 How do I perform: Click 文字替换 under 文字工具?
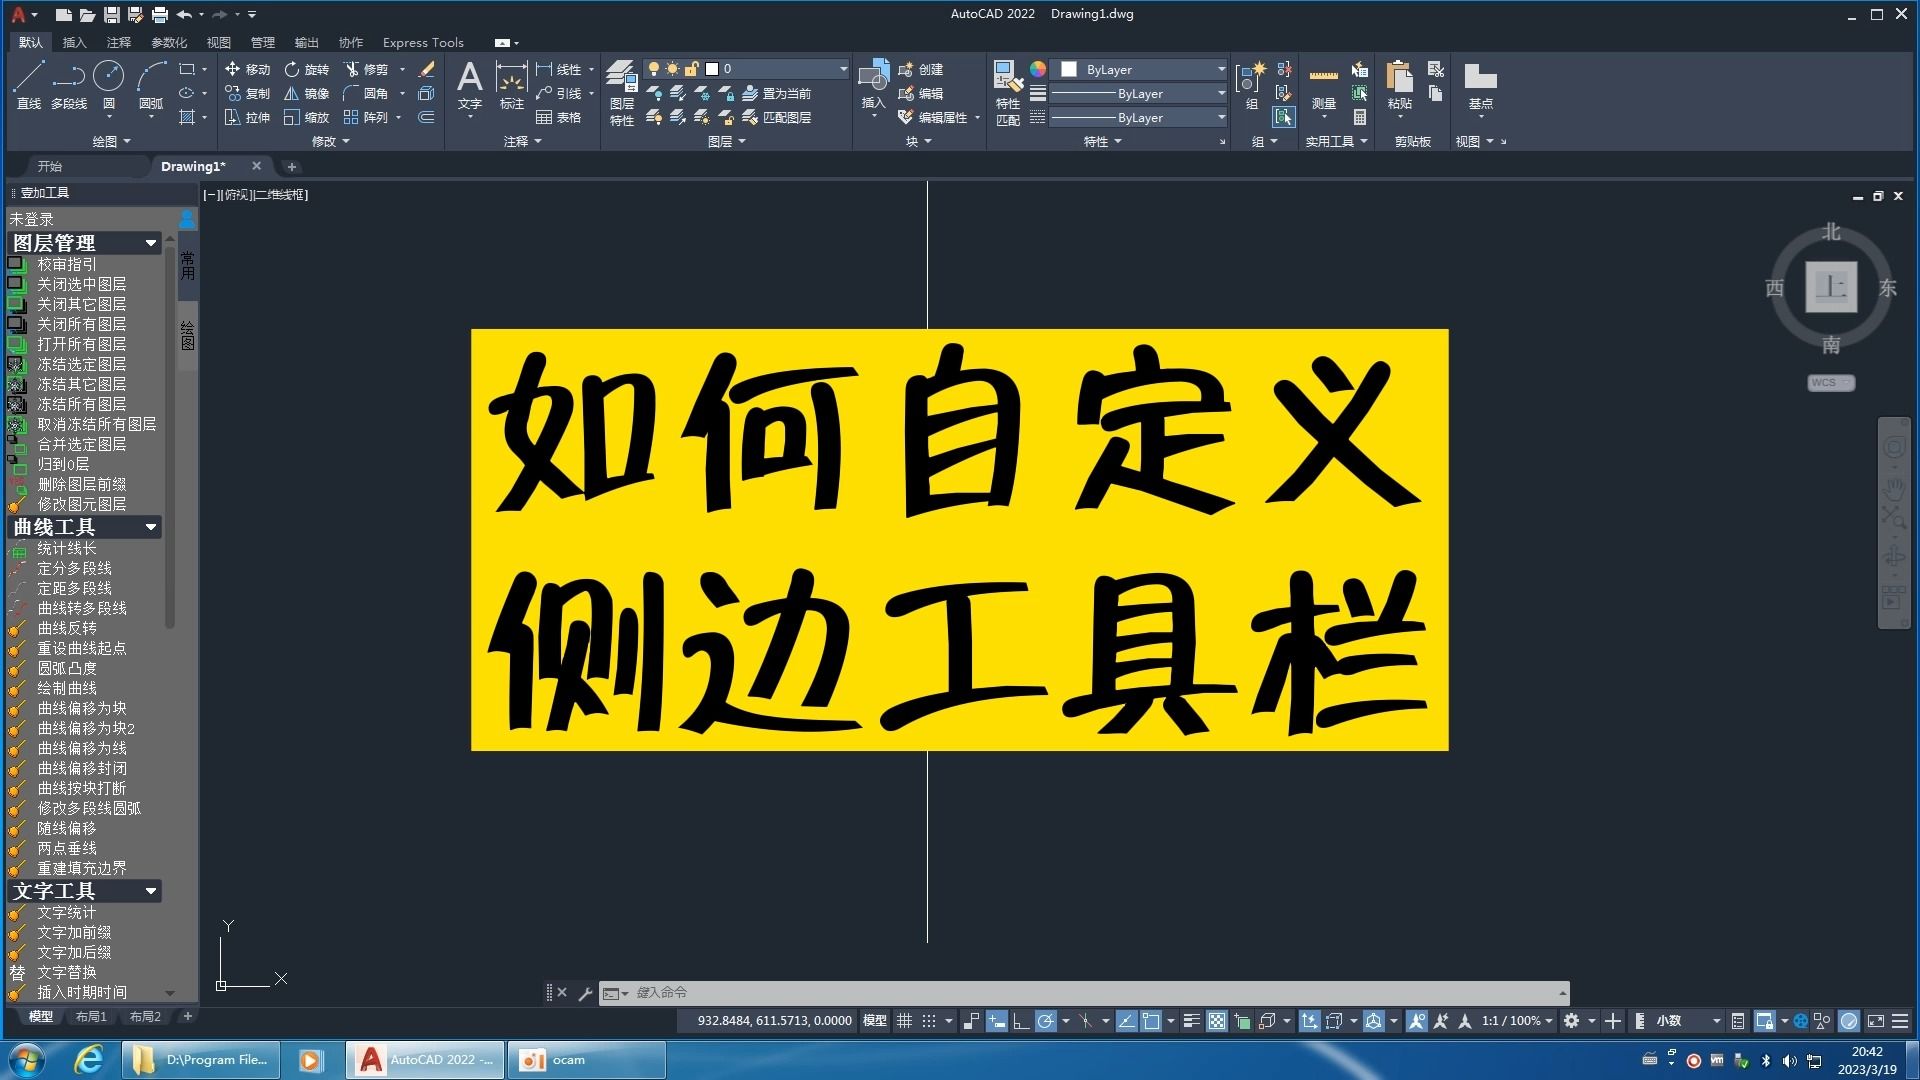coord(66,972)
